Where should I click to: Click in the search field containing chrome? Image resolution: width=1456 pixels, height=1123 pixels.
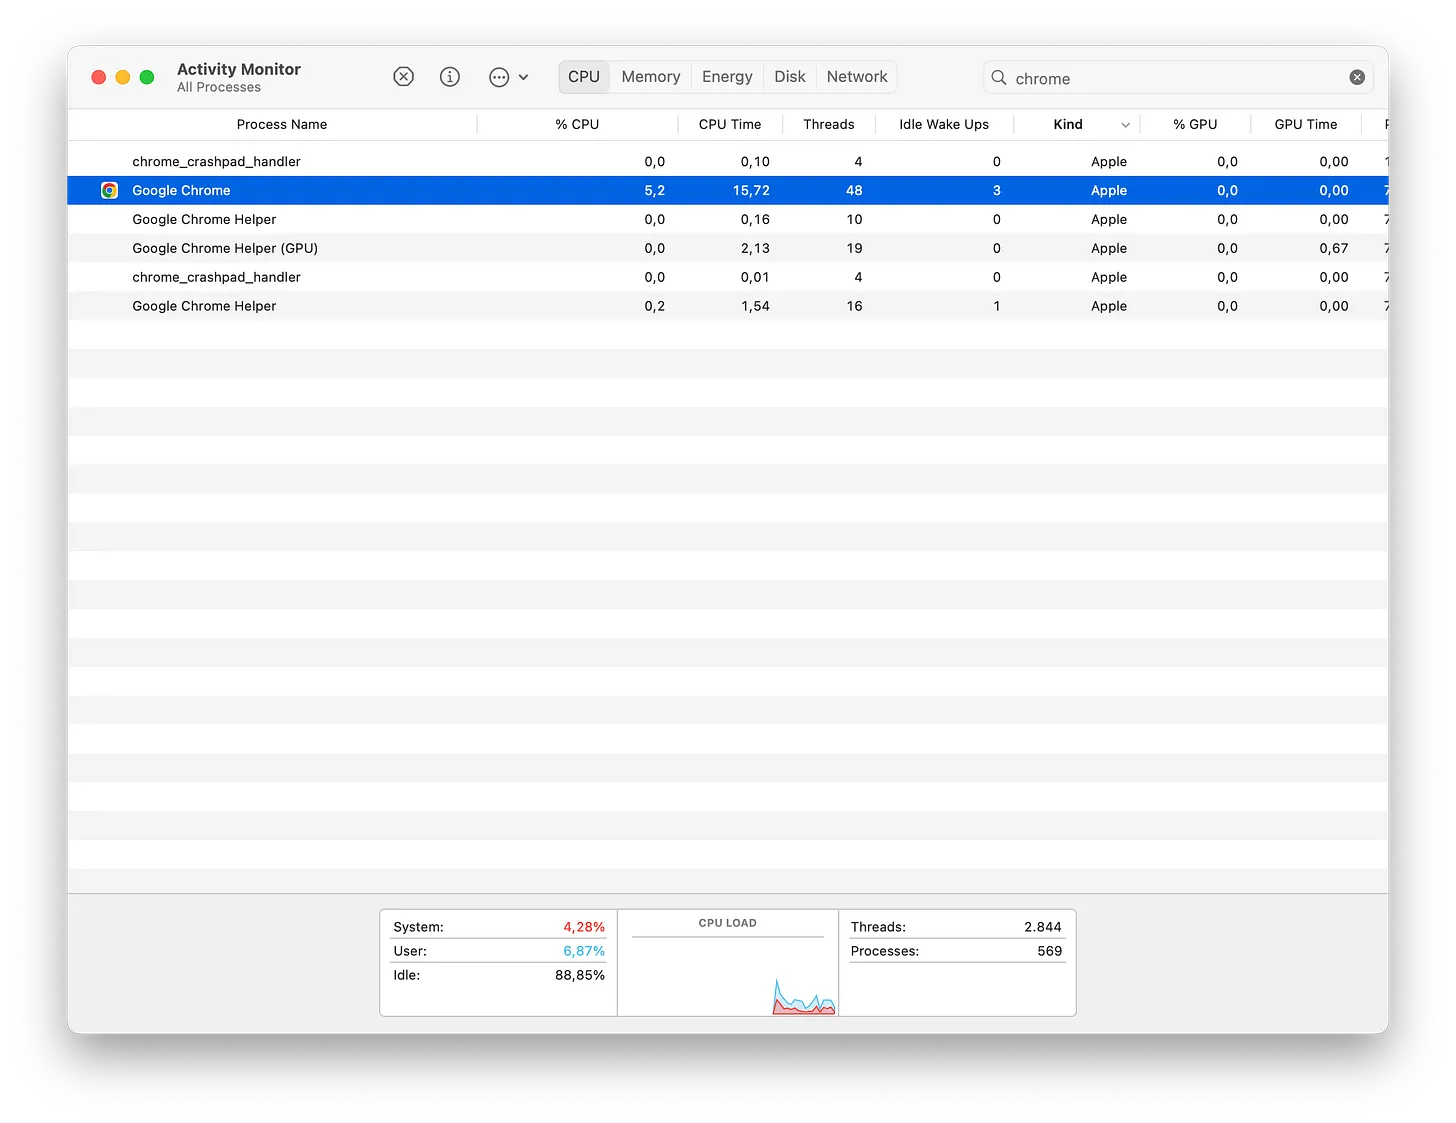tap(1170, 78)
